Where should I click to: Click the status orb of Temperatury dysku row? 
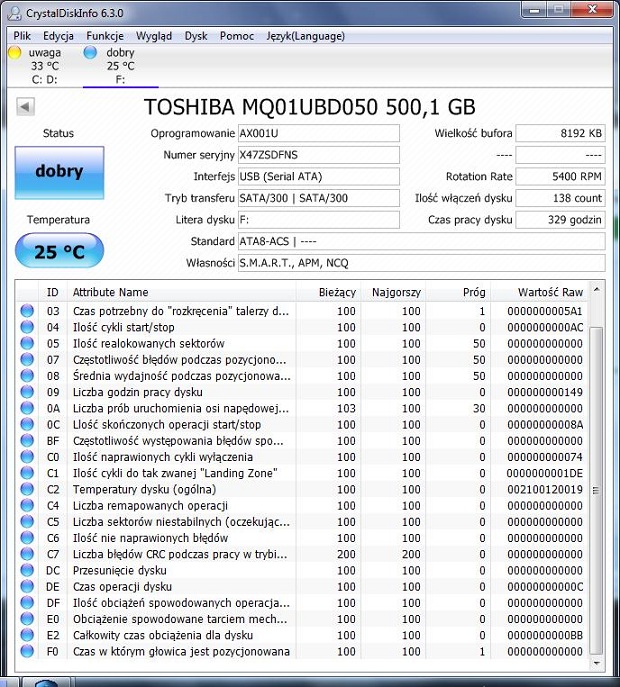tap(27, 489)
